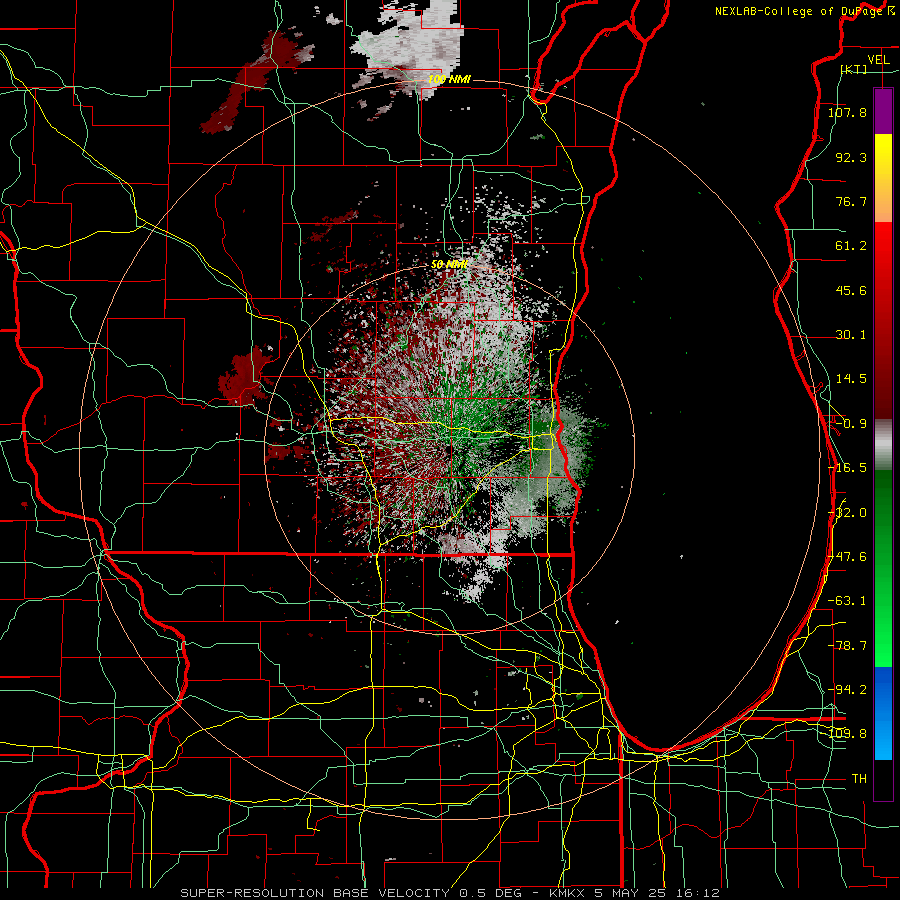Click the [KT] units label
This screenshot has width=900, height=900.
pyautogui.click(x=854, y=69)
